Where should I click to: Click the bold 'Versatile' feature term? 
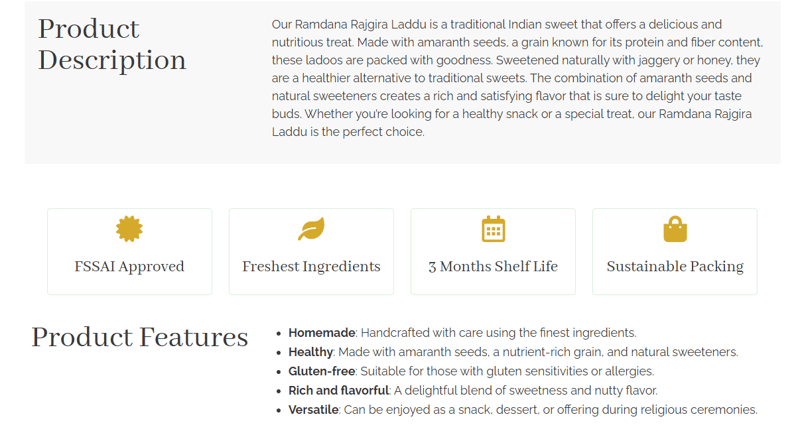click(x=314, y=410)
